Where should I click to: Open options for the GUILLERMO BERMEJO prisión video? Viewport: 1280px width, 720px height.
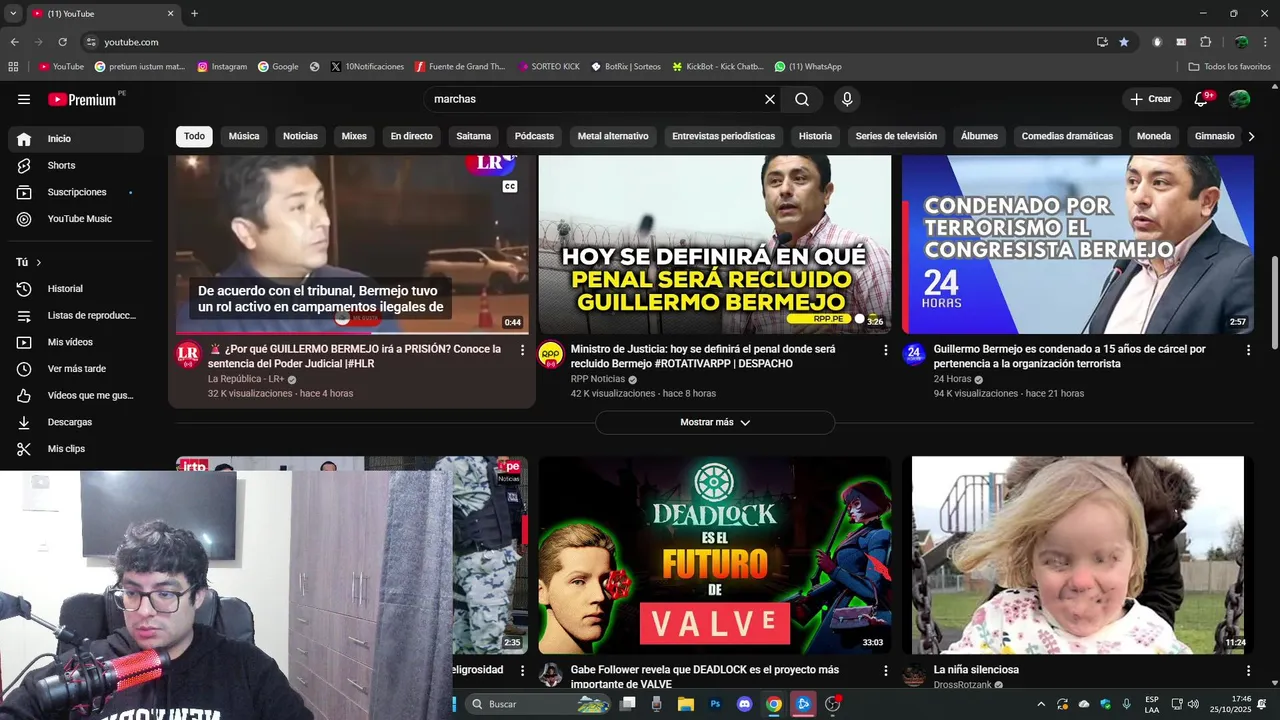tap(522, 350)
